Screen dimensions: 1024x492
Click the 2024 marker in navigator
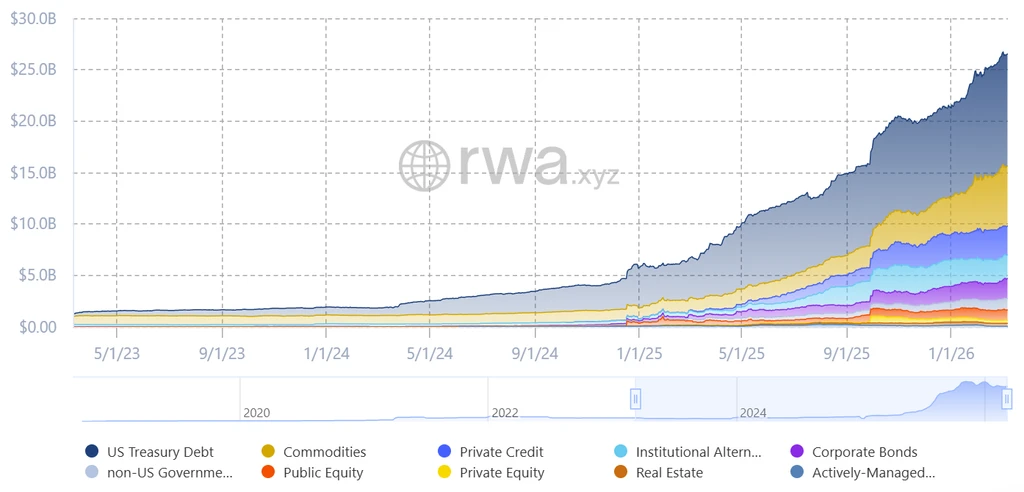[x=753, y=413]
